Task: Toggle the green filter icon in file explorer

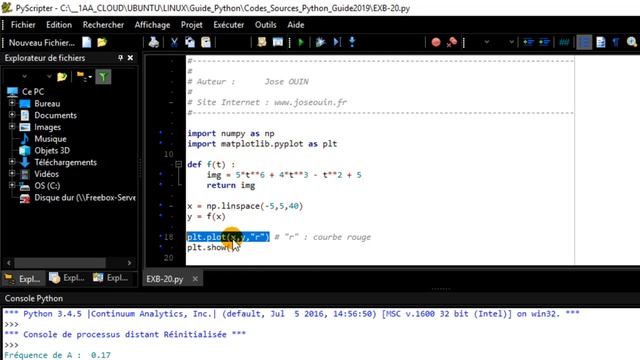Action: tap(103, 76)
